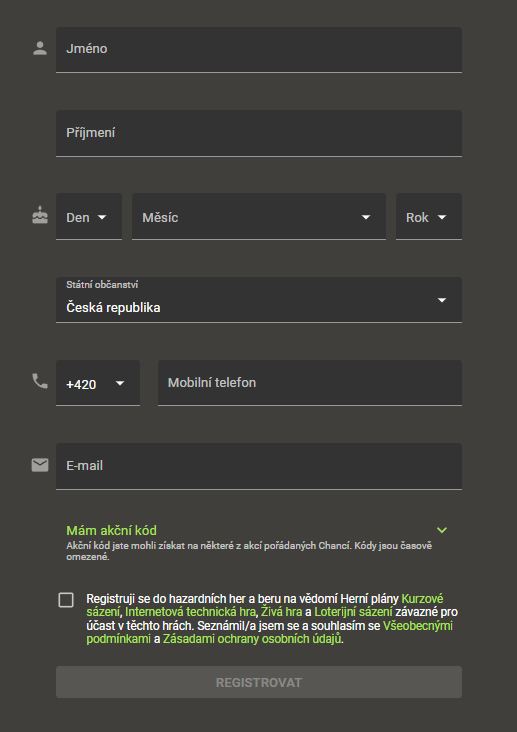The image size is (517, 732).
Task: Click the birthday cake icon
Action: pos(40,215)
